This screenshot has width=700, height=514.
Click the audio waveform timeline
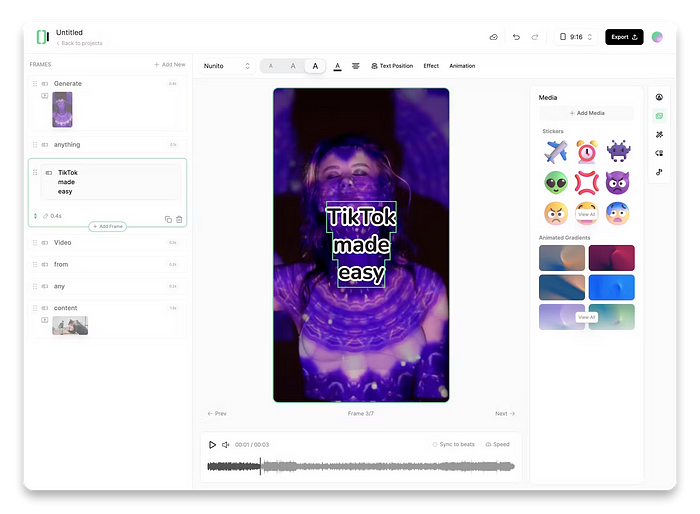(361, 466)
